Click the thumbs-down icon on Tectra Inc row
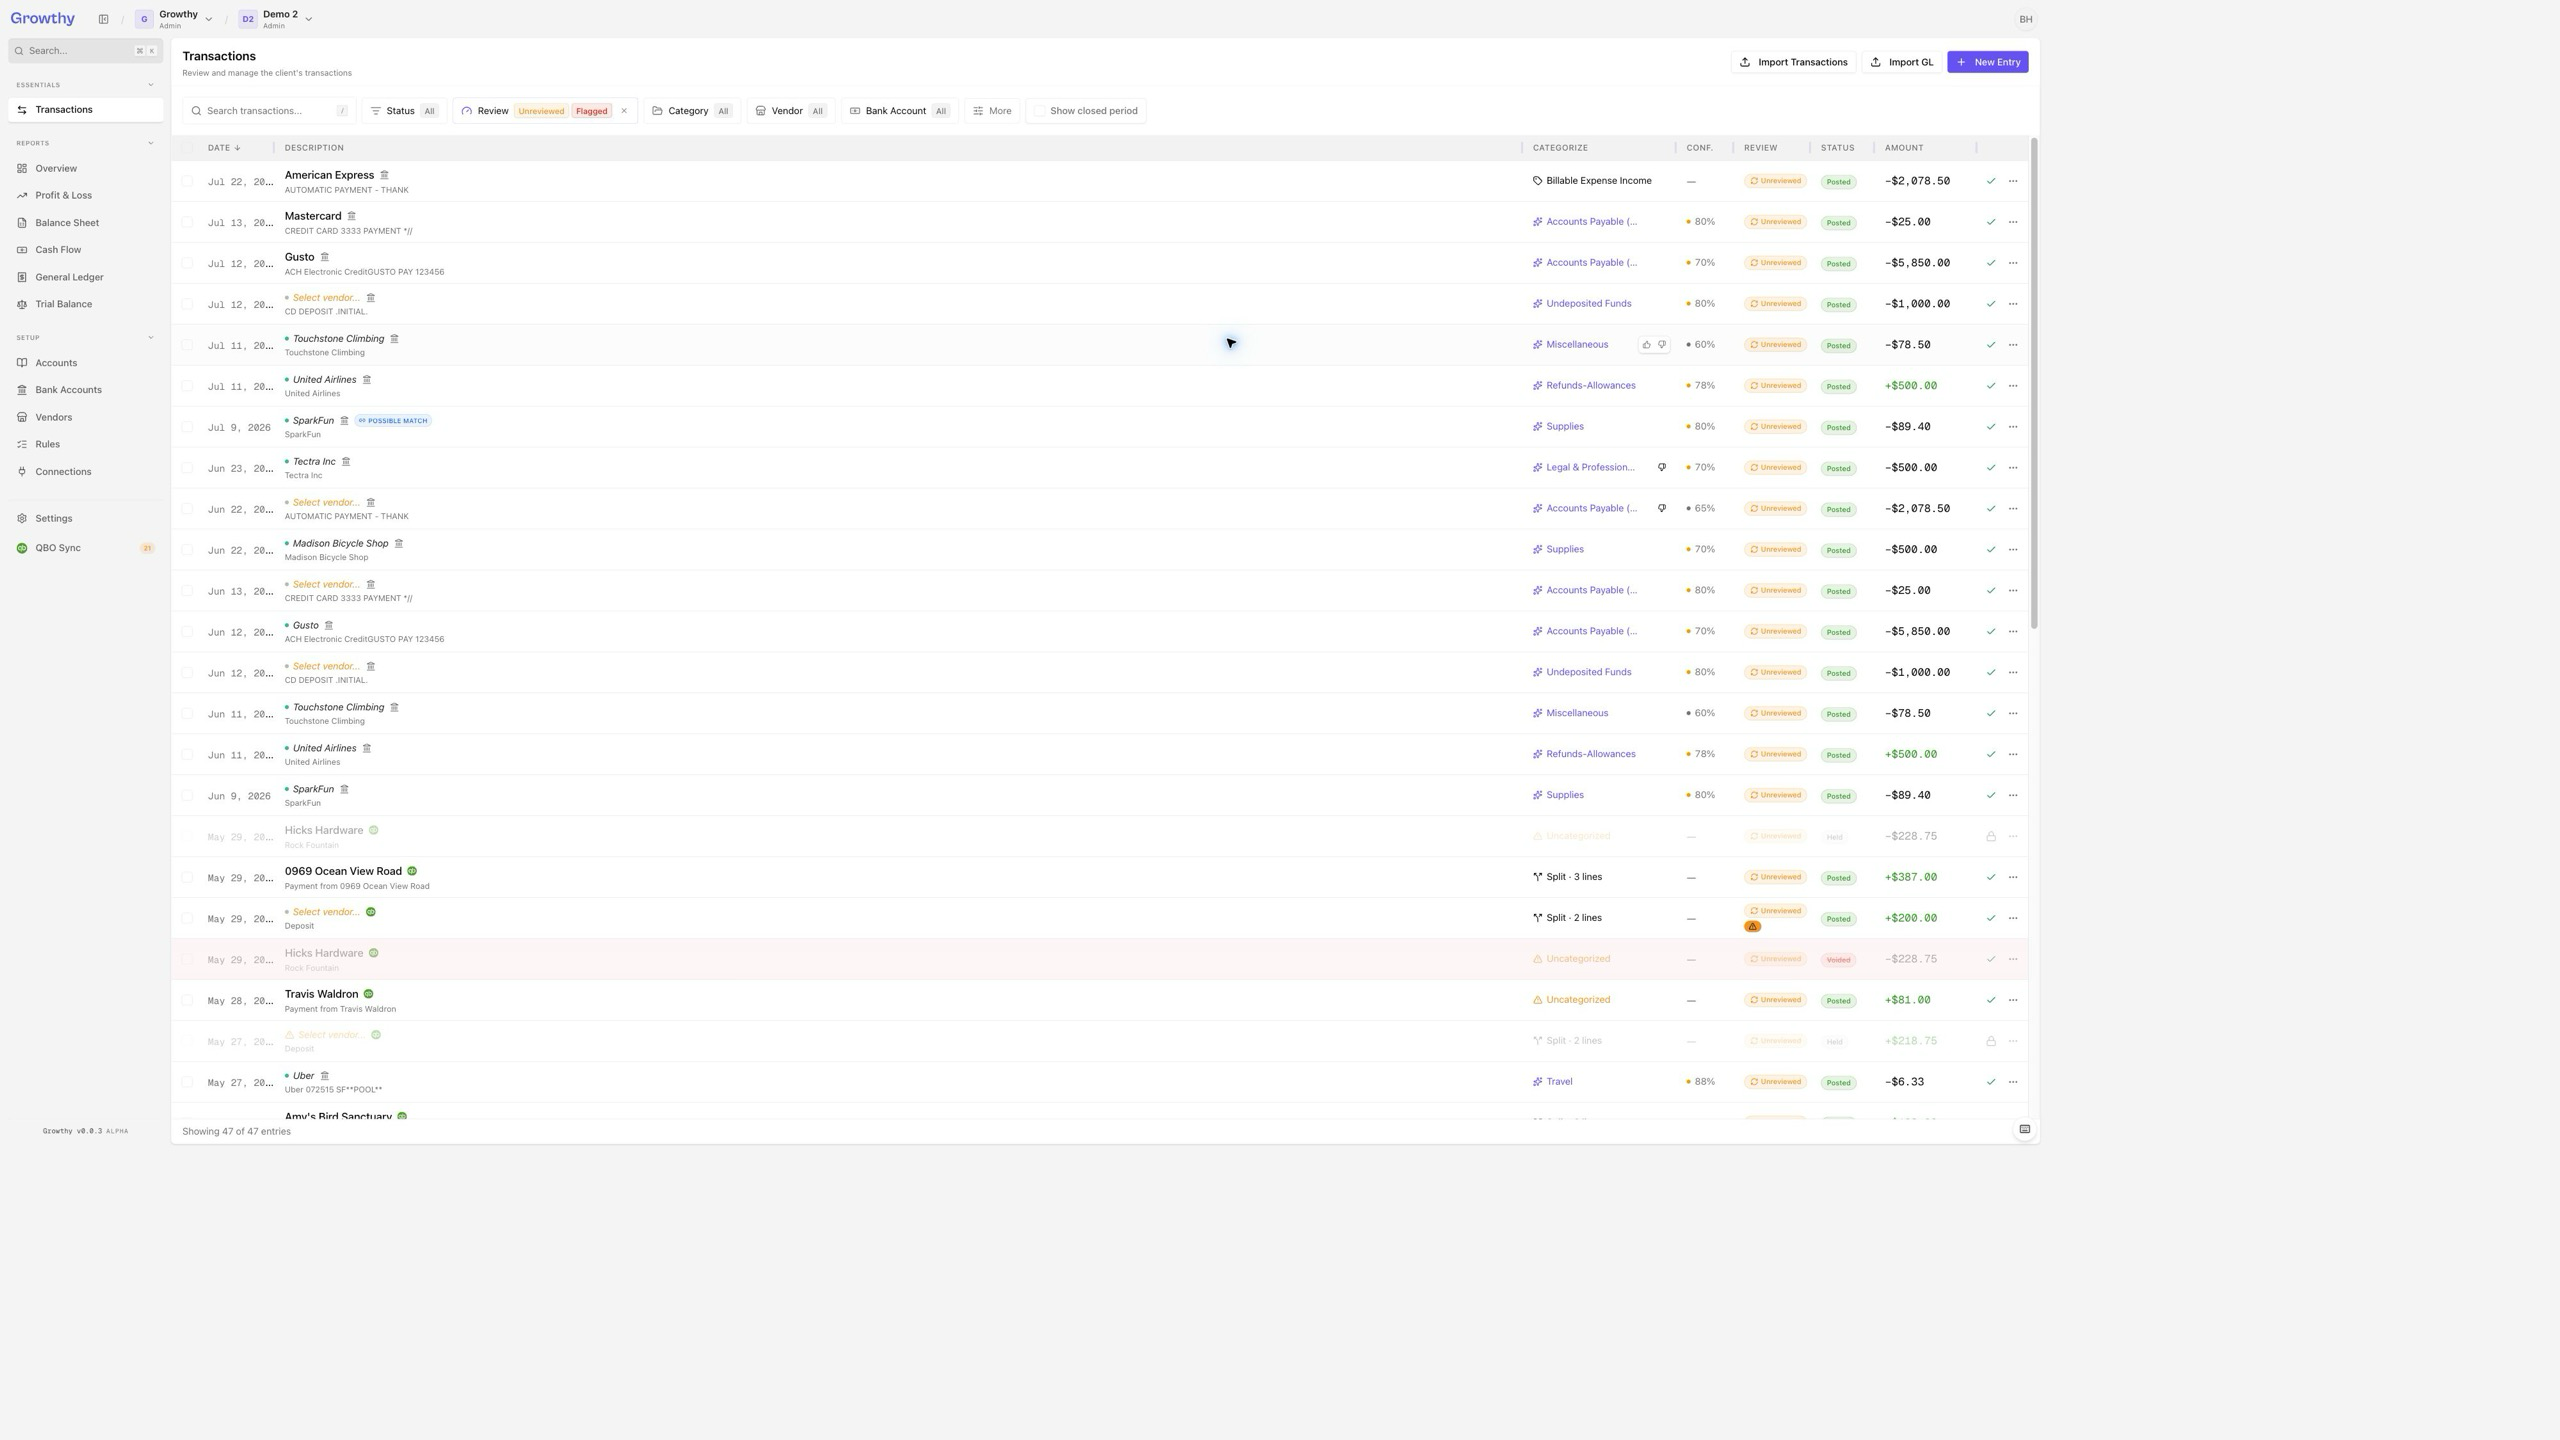2560x1440 pixels. click(1662, 468)
